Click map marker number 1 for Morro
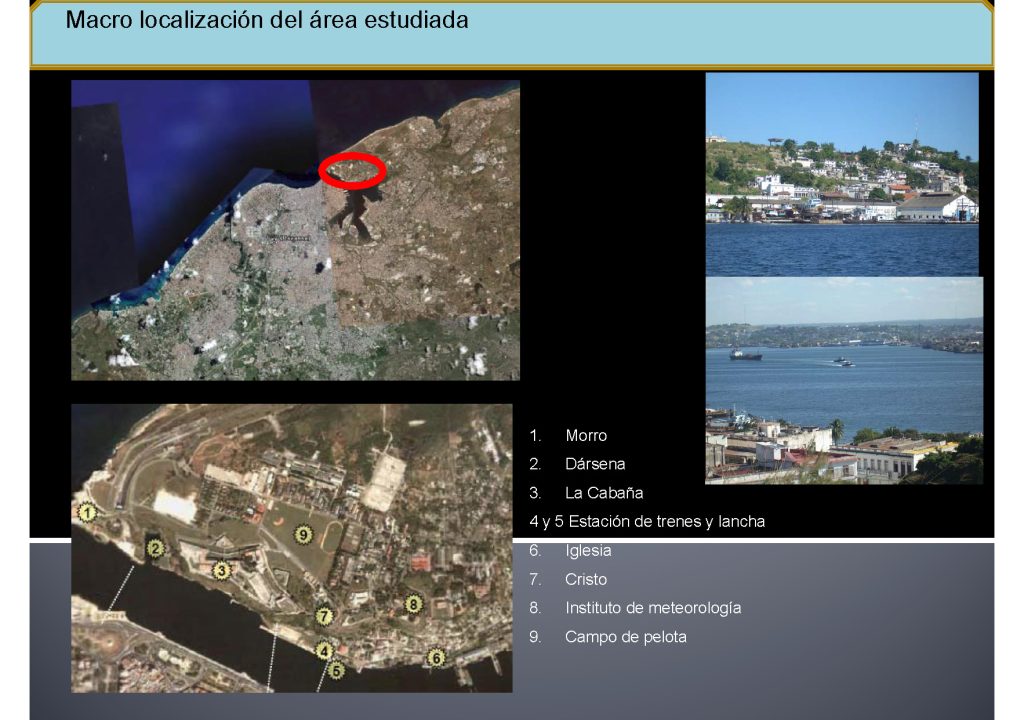Viewport: 1024px width, 720px height. point(87,513)
